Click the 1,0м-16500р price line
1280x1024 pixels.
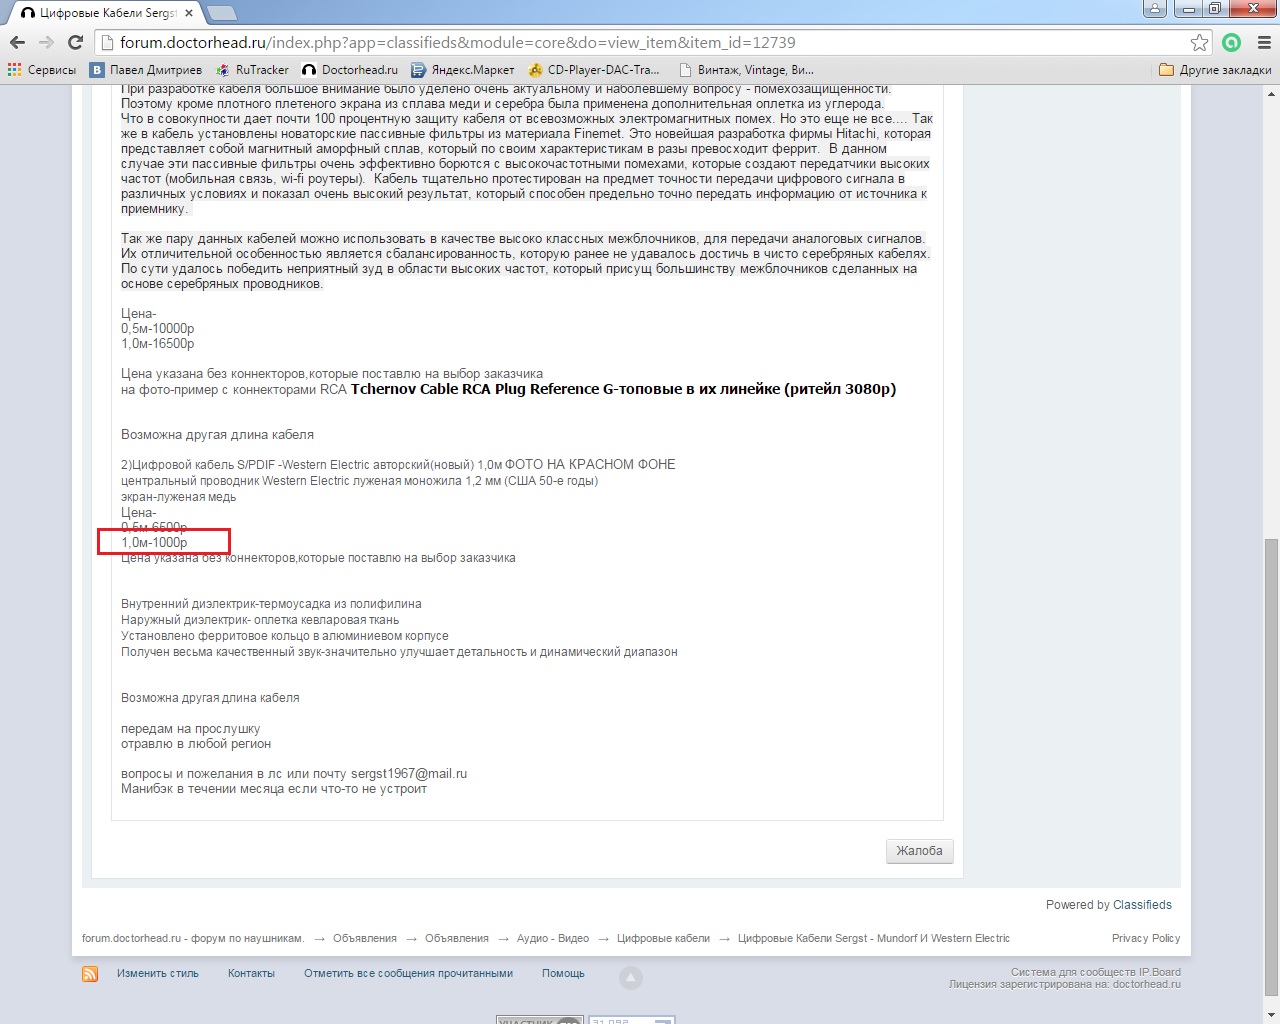pyautogui.click(x=158, y=344)
